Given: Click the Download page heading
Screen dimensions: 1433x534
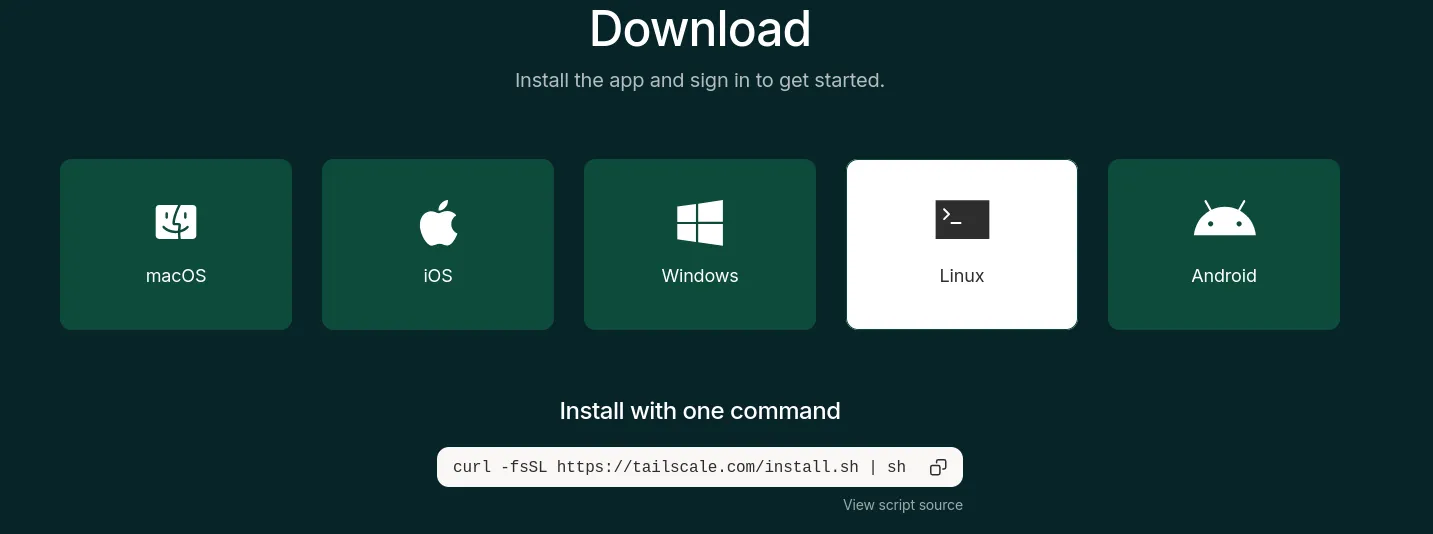Looking at the screenshot, I should 700,28.
